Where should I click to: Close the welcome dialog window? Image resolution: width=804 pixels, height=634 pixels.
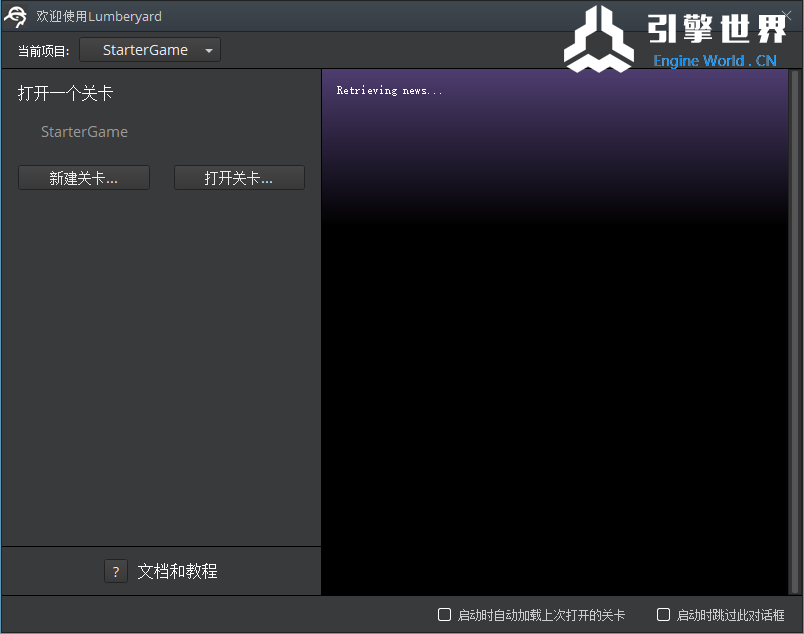coord(787,15)
